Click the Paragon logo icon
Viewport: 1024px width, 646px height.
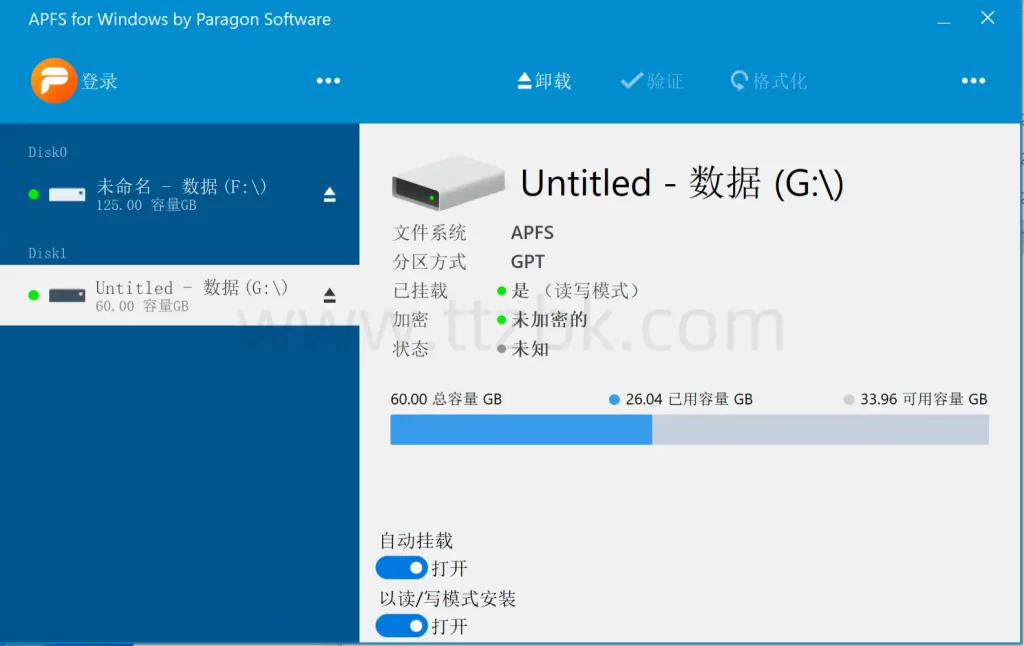coord(55,80)
